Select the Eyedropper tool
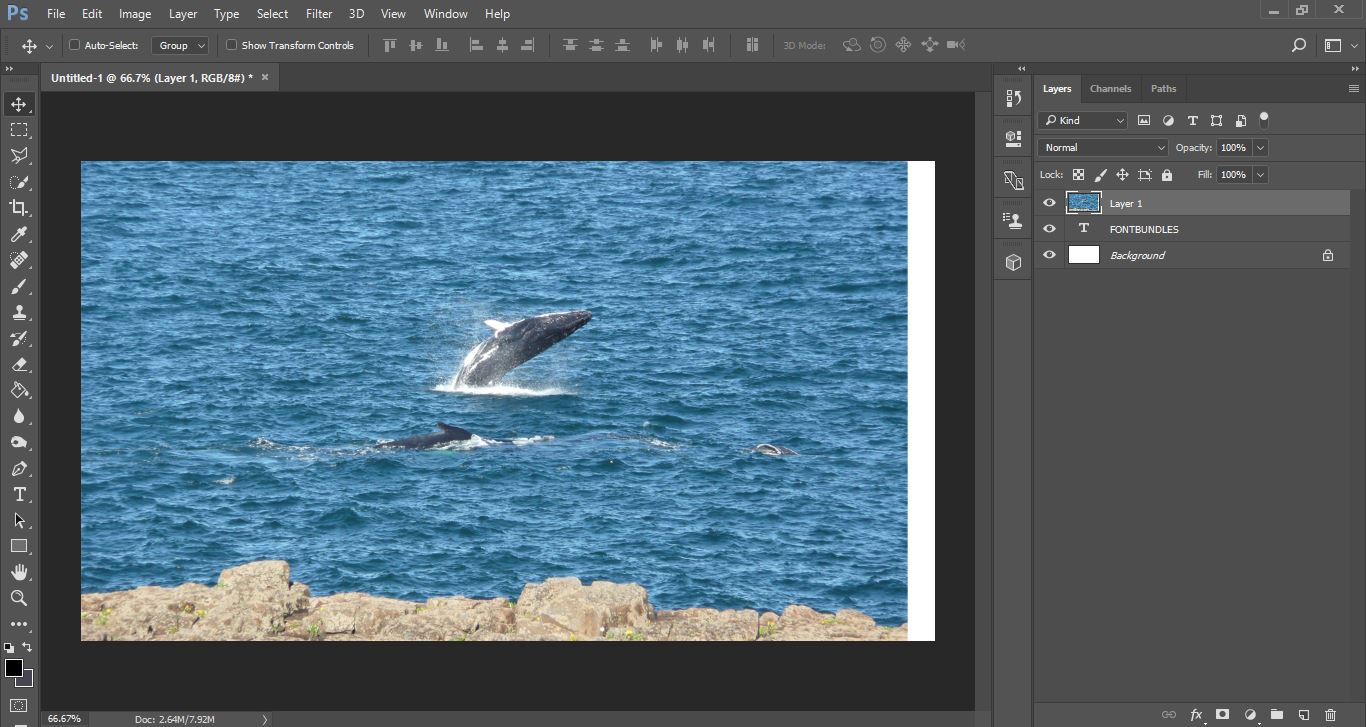Image resolution: width=1366 pixels, height=727 pixels. [x=19, y=234]
